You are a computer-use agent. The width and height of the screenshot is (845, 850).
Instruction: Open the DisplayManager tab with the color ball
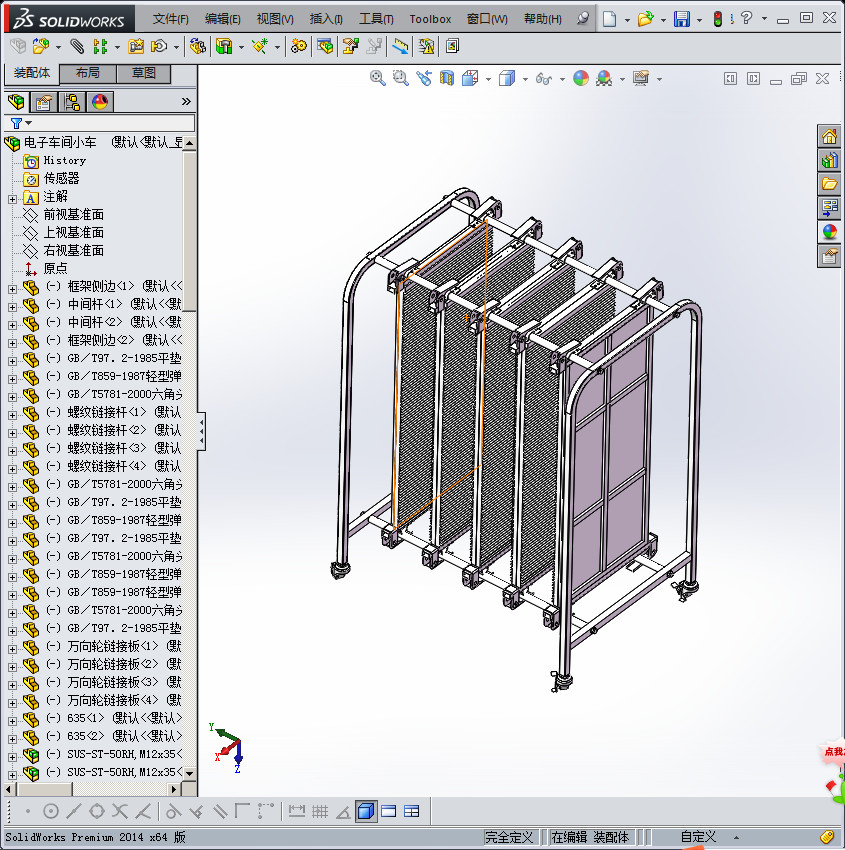pyautogui.click(x=99, y=102)
